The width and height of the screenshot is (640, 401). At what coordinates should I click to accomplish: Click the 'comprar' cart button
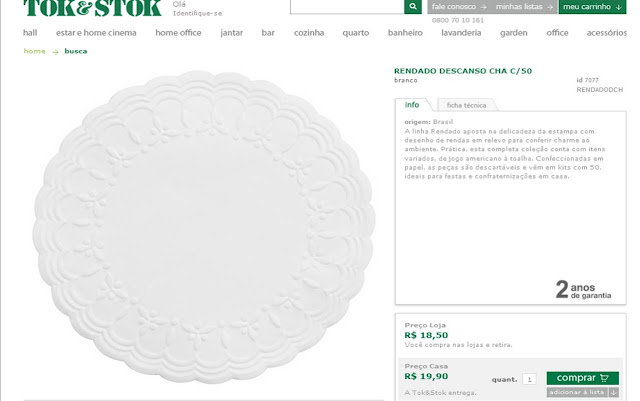[x=582, y=378]
